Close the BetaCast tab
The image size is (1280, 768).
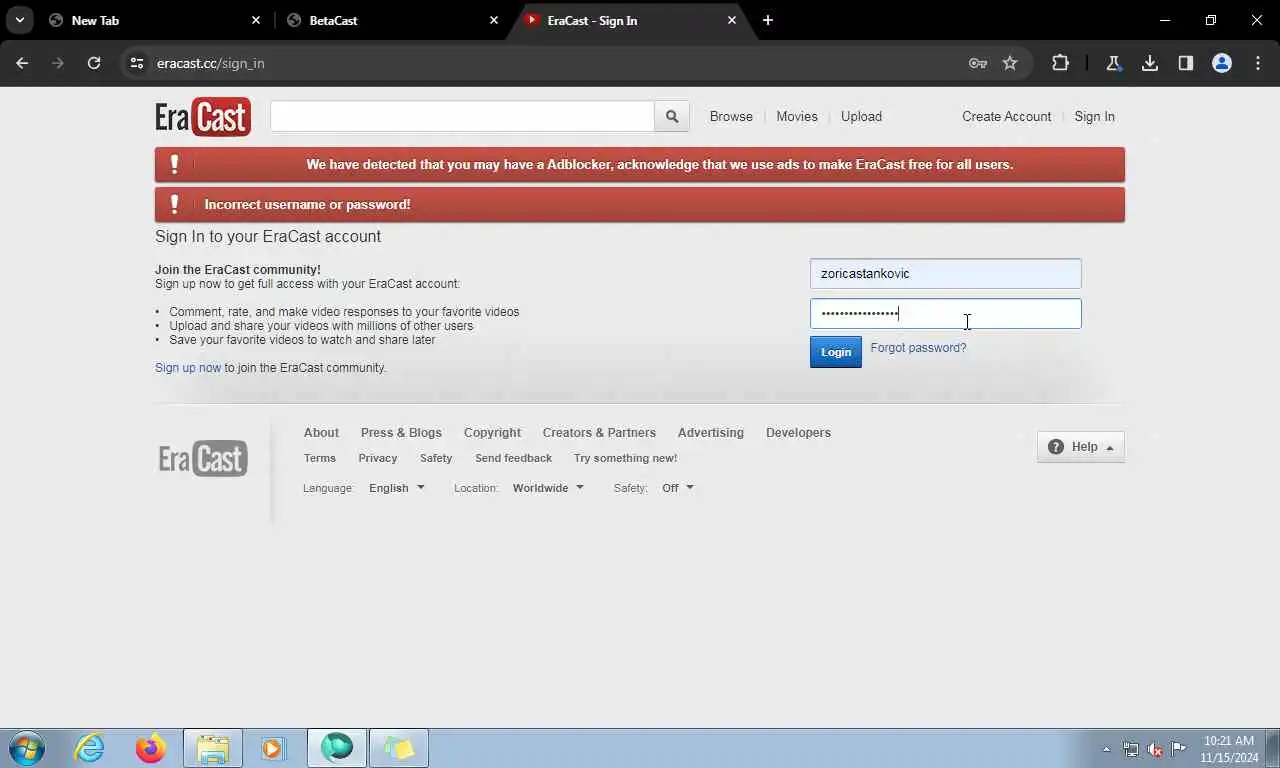click(493, 20)
